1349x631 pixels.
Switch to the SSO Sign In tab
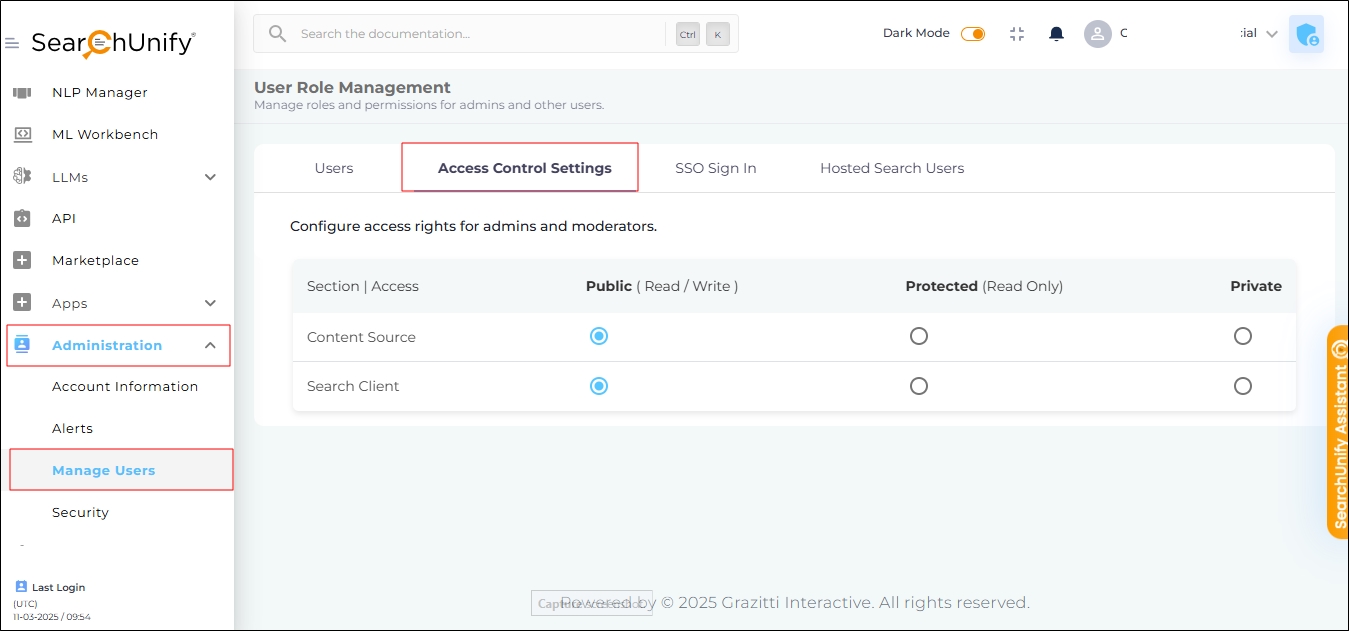pyautogui.click(x=715, y=167)
